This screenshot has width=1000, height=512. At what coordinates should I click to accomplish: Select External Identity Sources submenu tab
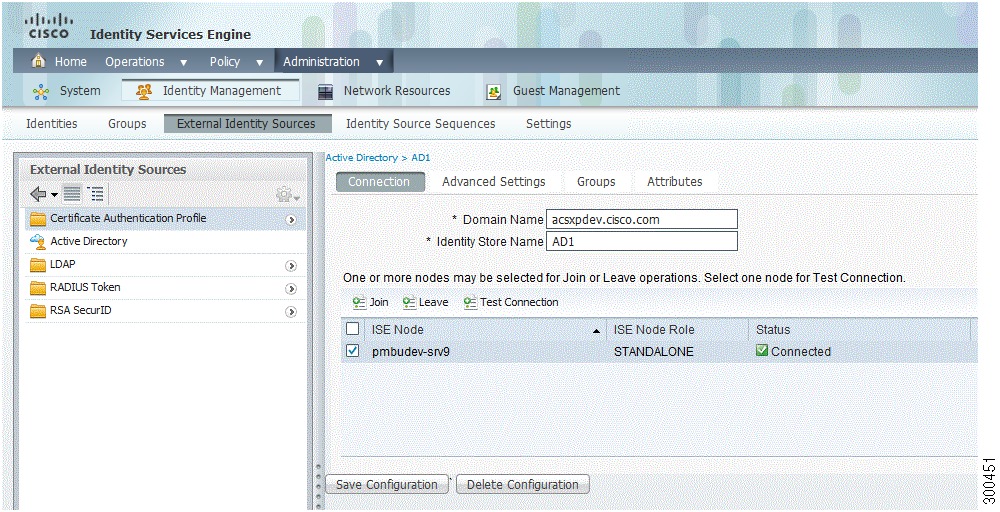click(x=247, y=124)
